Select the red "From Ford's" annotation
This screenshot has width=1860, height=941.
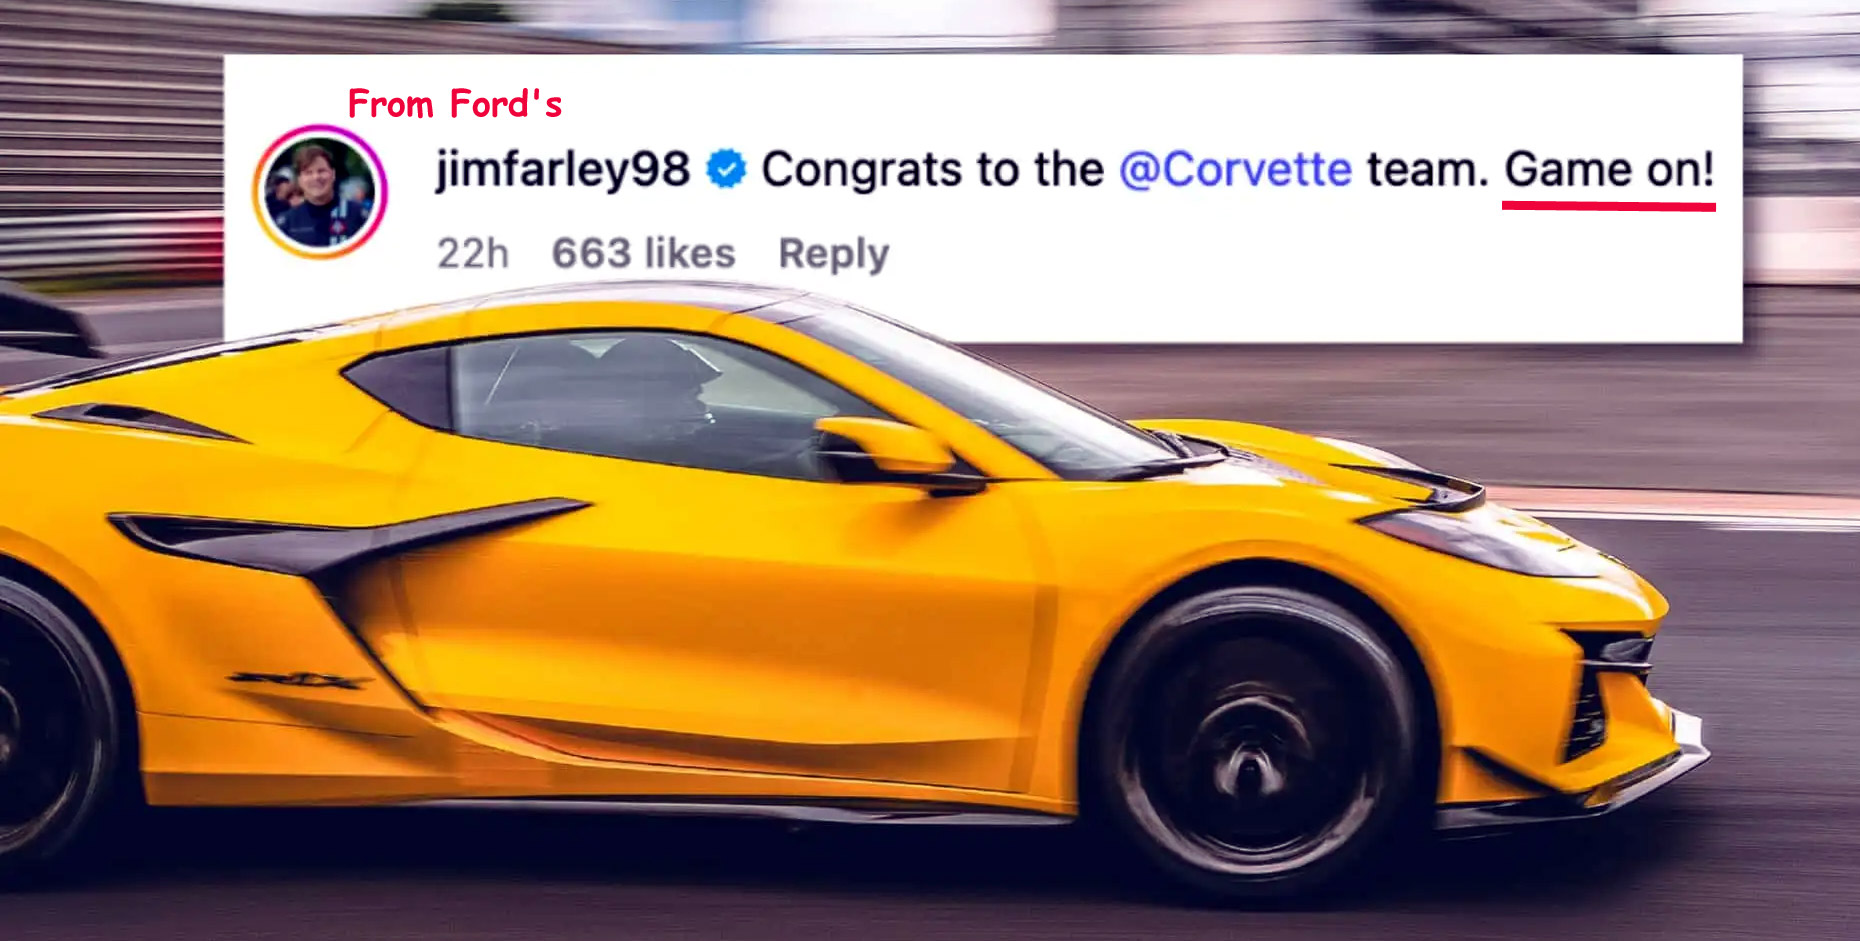(x=455, y=104)
